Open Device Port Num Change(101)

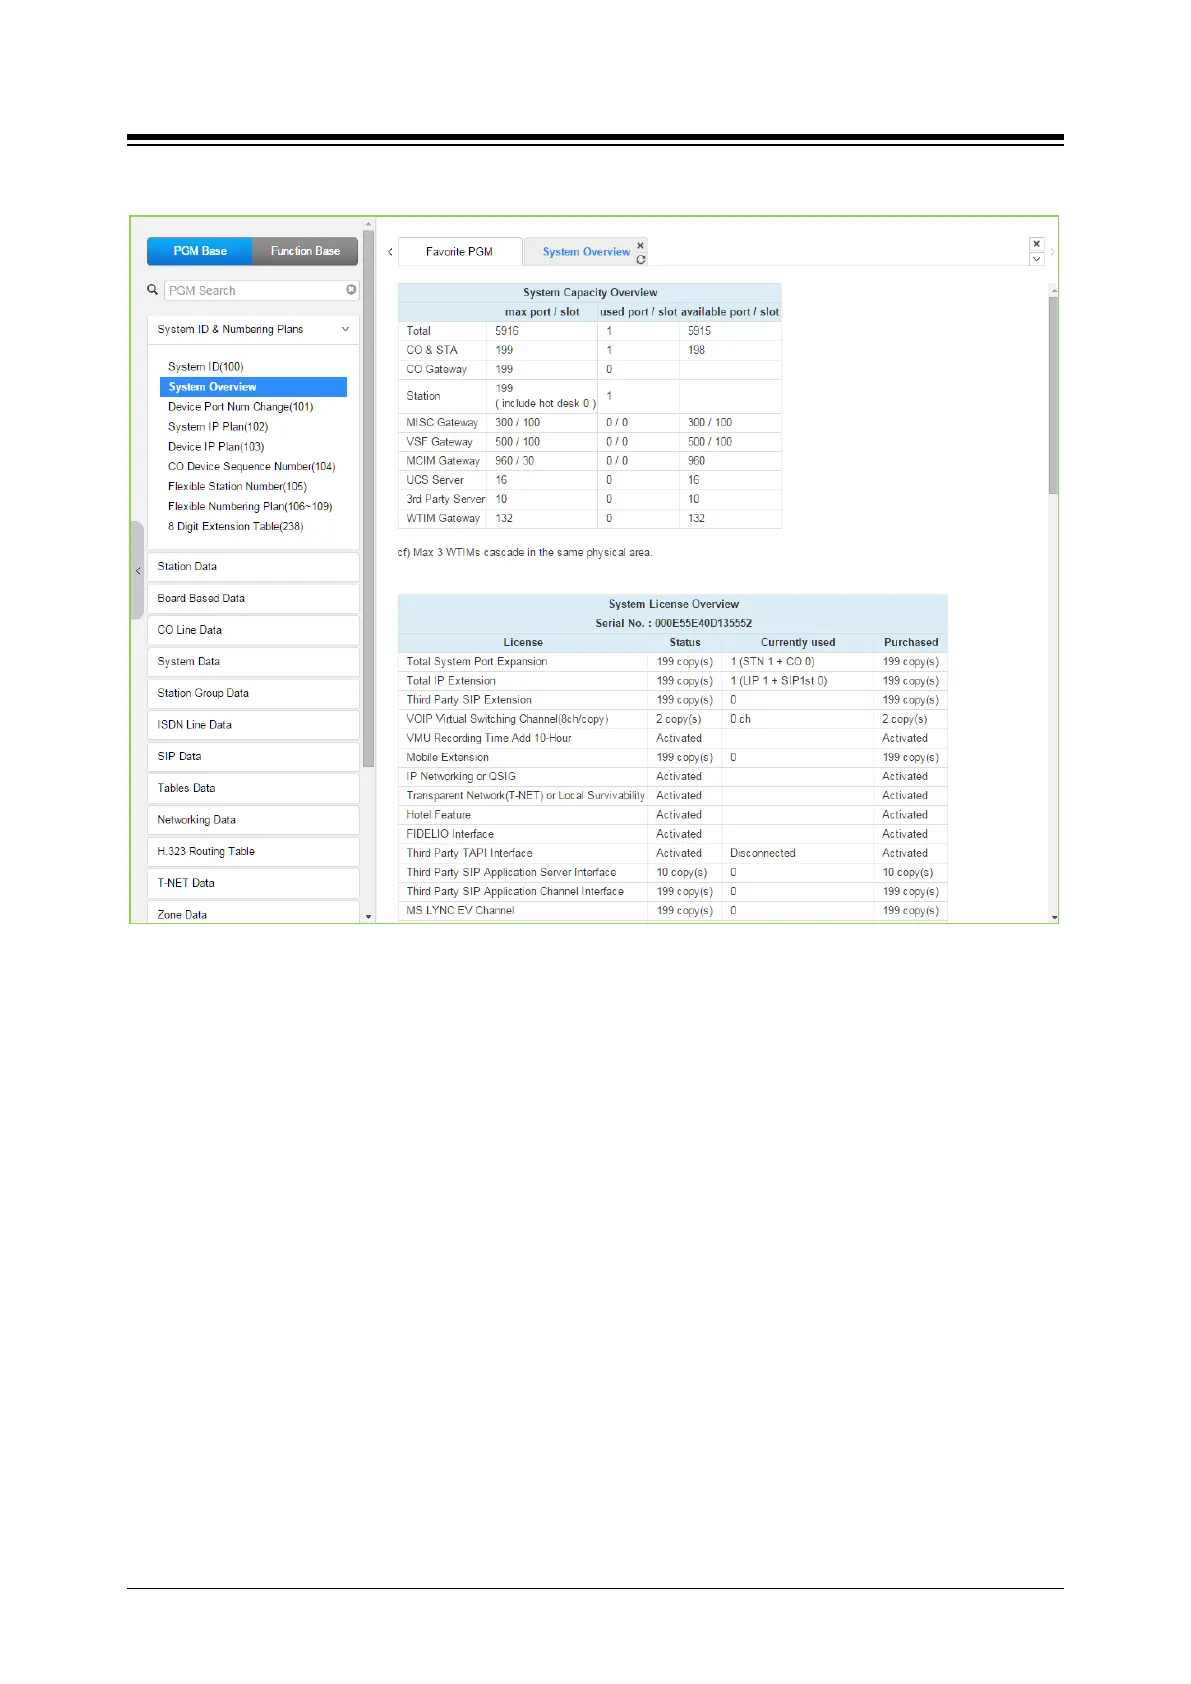[241, 407]
